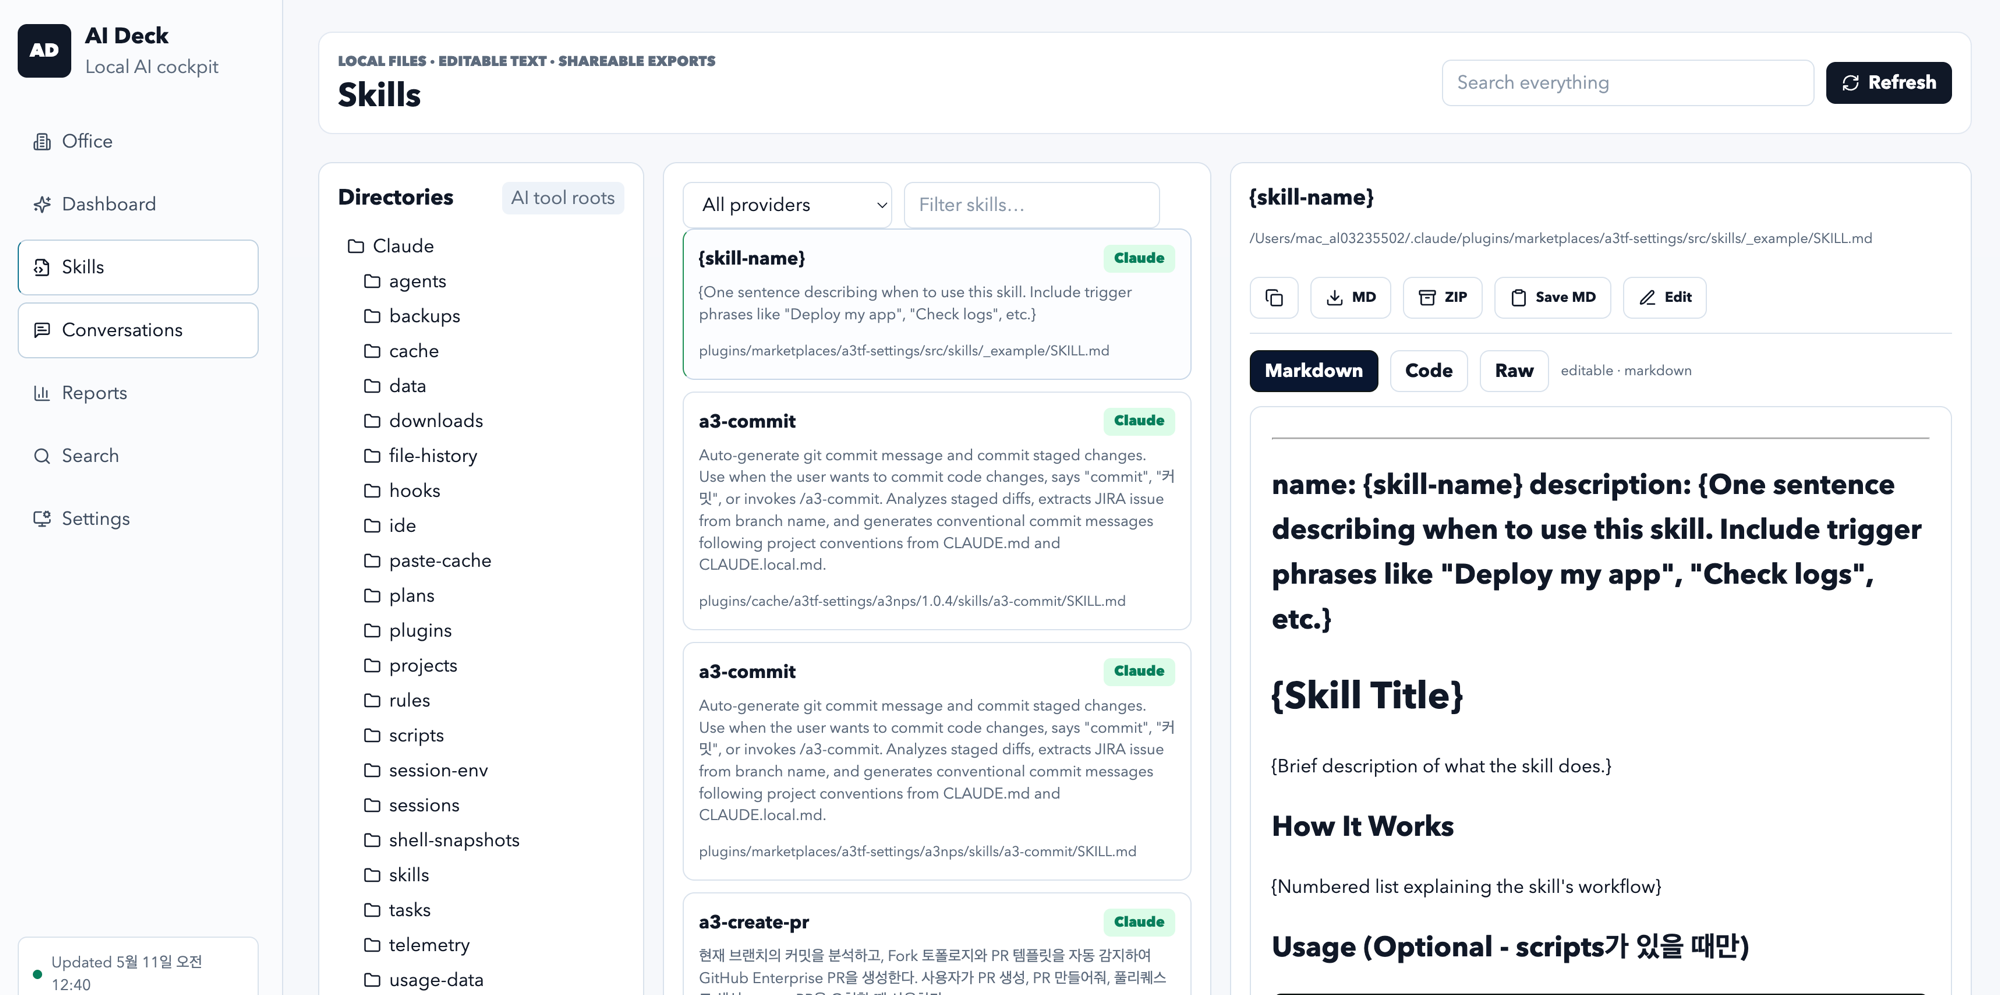Screen dimensions: 2000x995
Task: Open the All providers dropdown
Action: [x=787, y=205]
